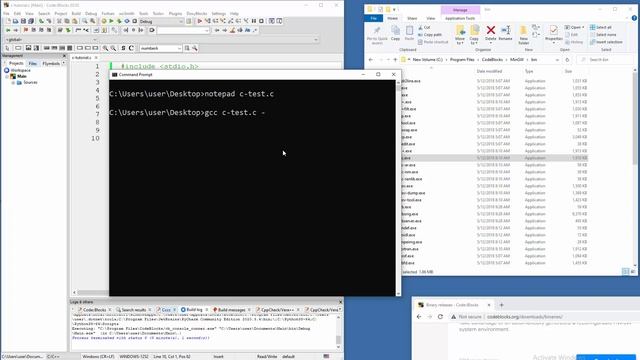Open the Build menu in Code::Blocks
Viewport: 640px width, 360px height.
(x=76, y=13)
